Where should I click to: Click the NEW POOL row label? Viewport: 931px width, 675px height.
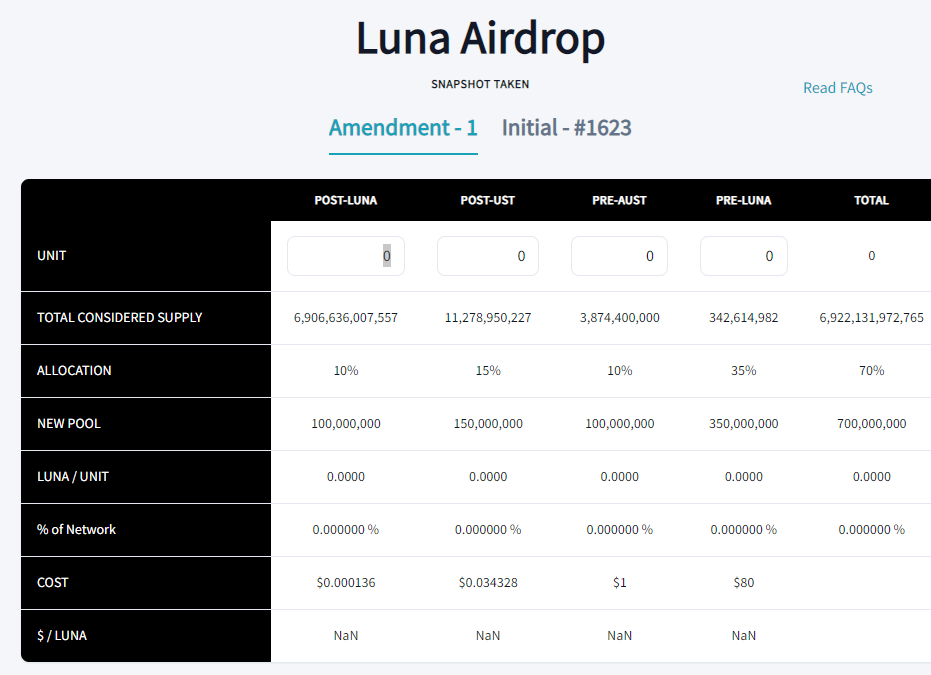[69, 423]
